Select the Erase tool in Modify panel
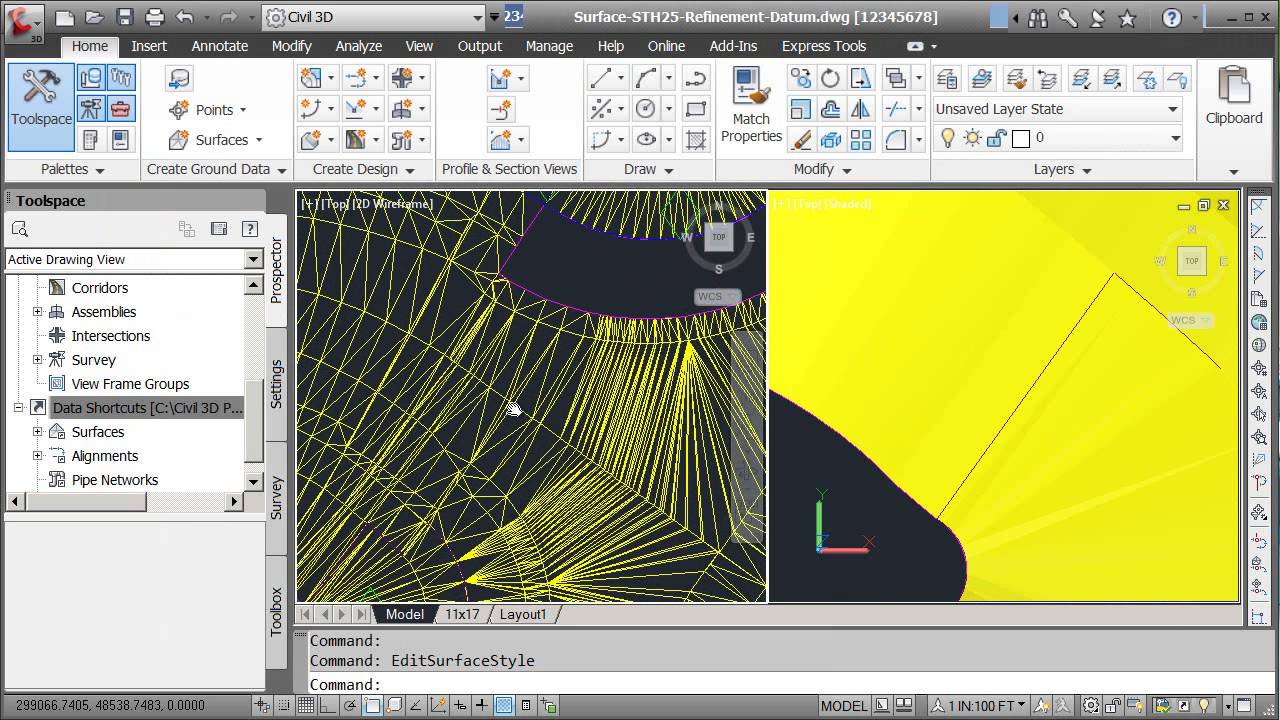Viewport: 1280px width, 720px height. pyautogui.click(x=800, y=140)
